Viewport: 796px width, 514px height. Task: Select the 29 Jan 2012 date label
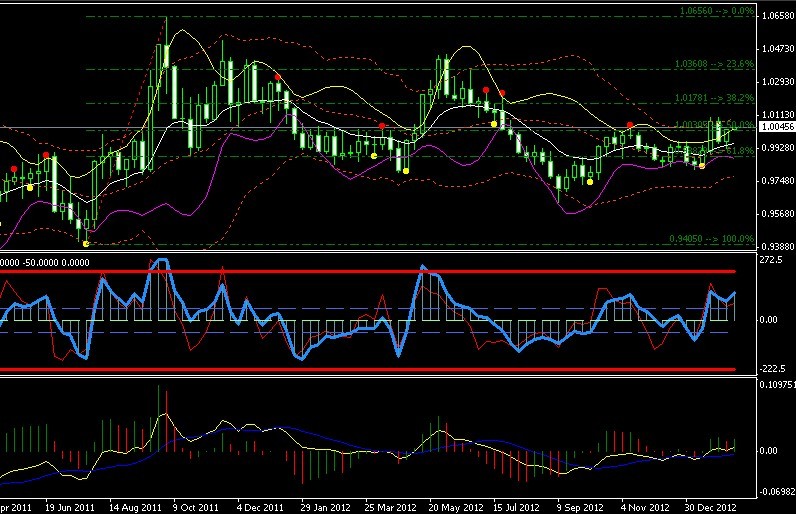pyautogui.click(x=325, y=507)
